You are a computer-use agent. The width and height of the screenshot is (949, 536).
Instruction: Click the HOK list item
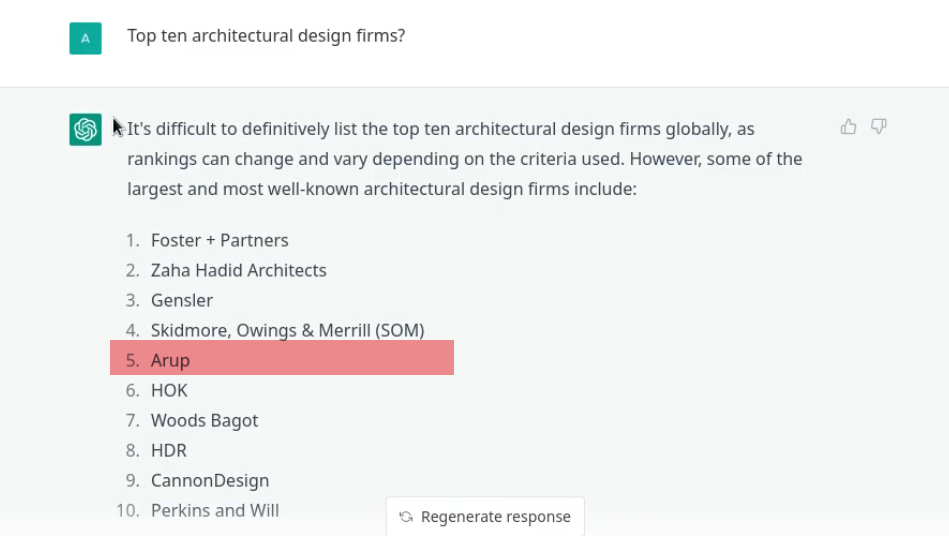point(169,391)
